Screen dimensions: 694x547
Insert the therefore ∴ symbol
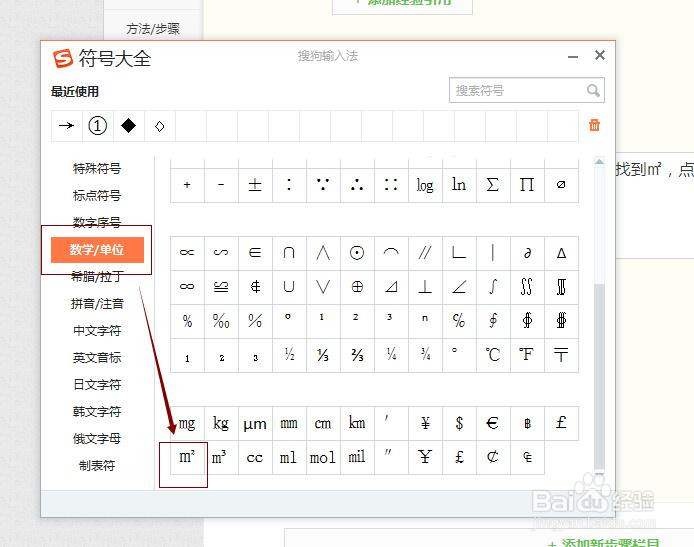[357, 185]
